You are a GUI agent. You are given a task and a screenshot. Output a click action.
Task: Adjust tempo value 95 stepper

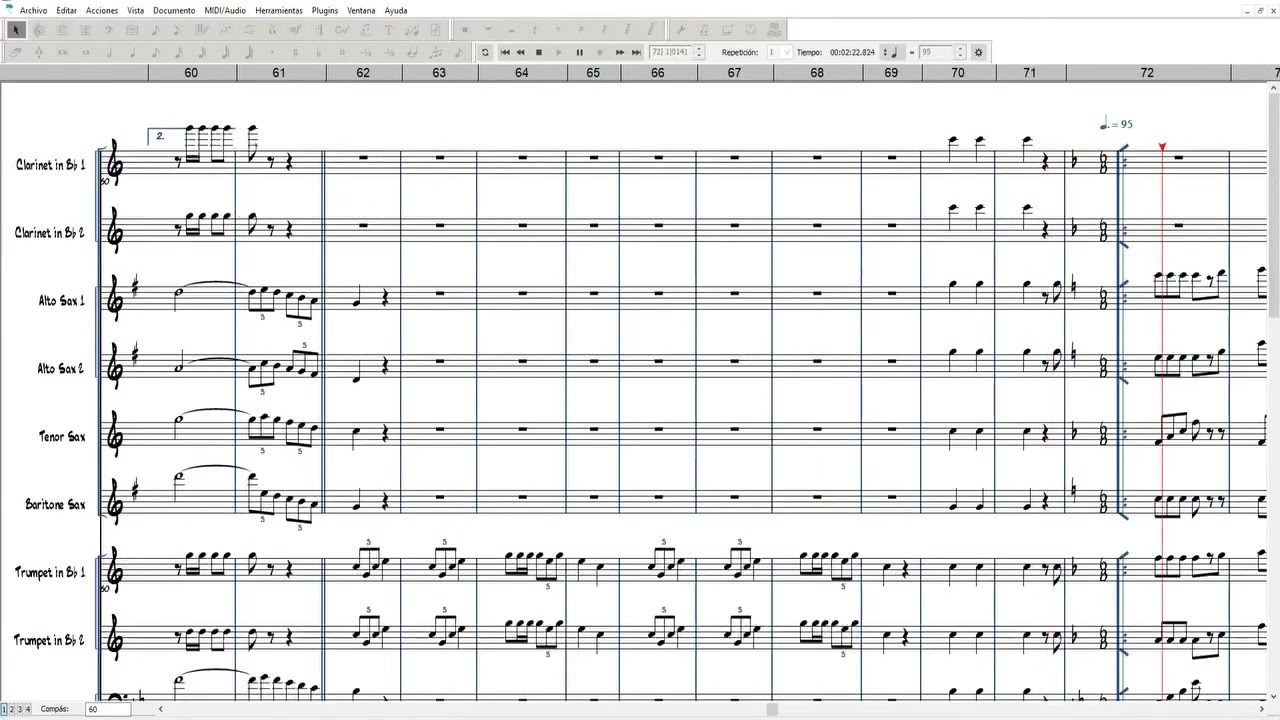tap(960, 52)
